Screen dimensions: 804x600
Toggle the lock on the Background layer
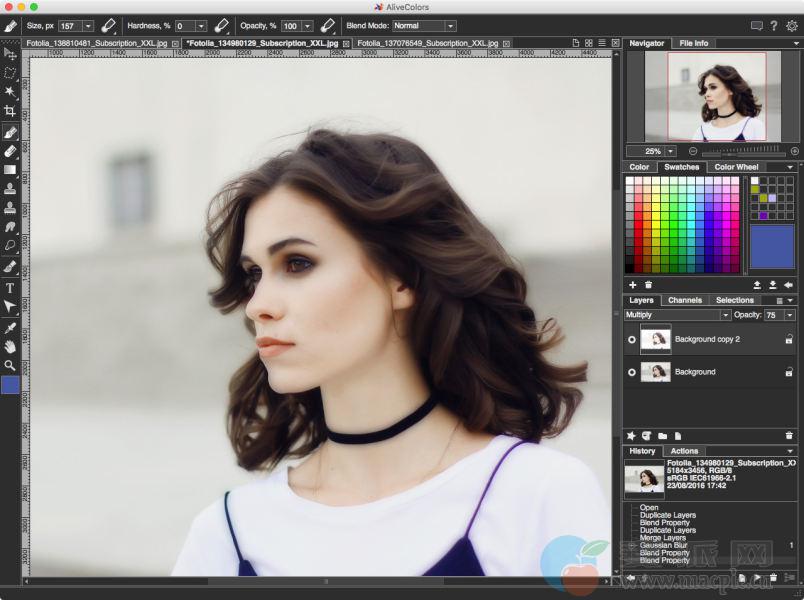[x=789, y=372]
